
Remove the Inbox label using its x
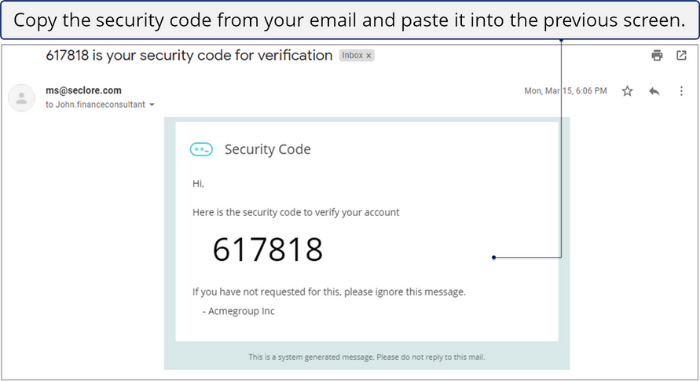pyautogui.click(x=369, y=56)
